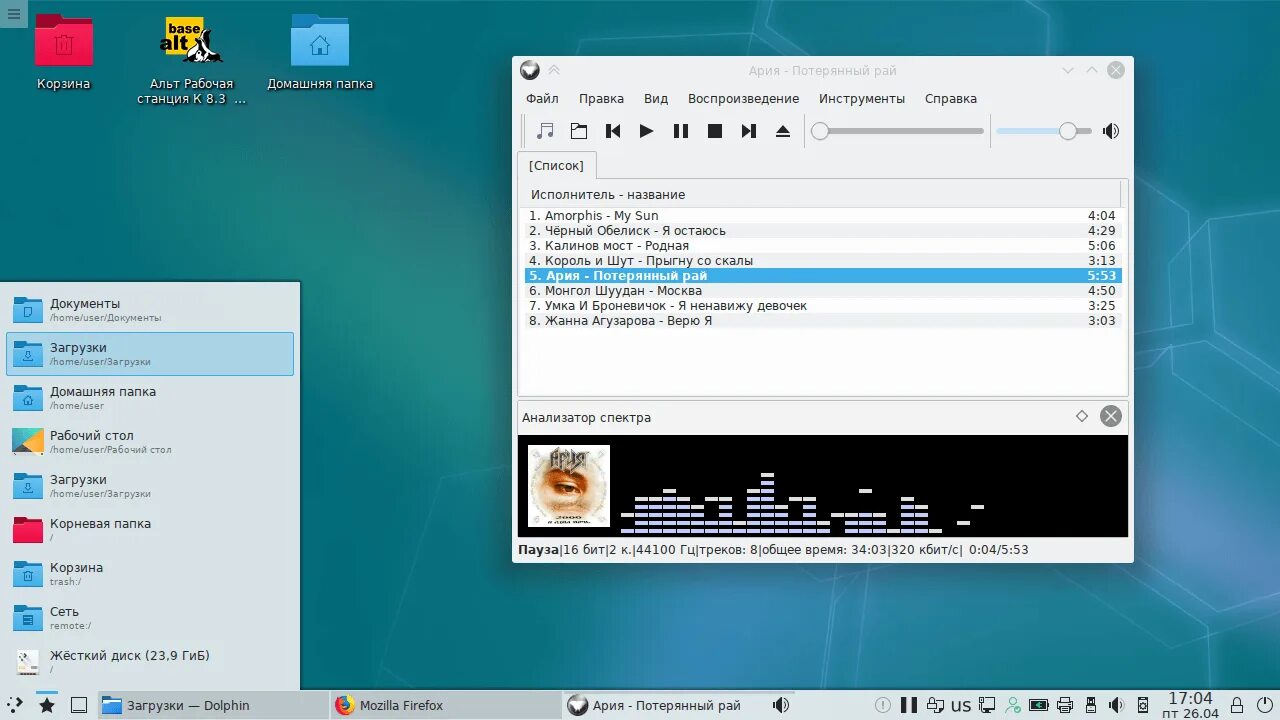Click the eject toolbar icon

coord(783,131)
